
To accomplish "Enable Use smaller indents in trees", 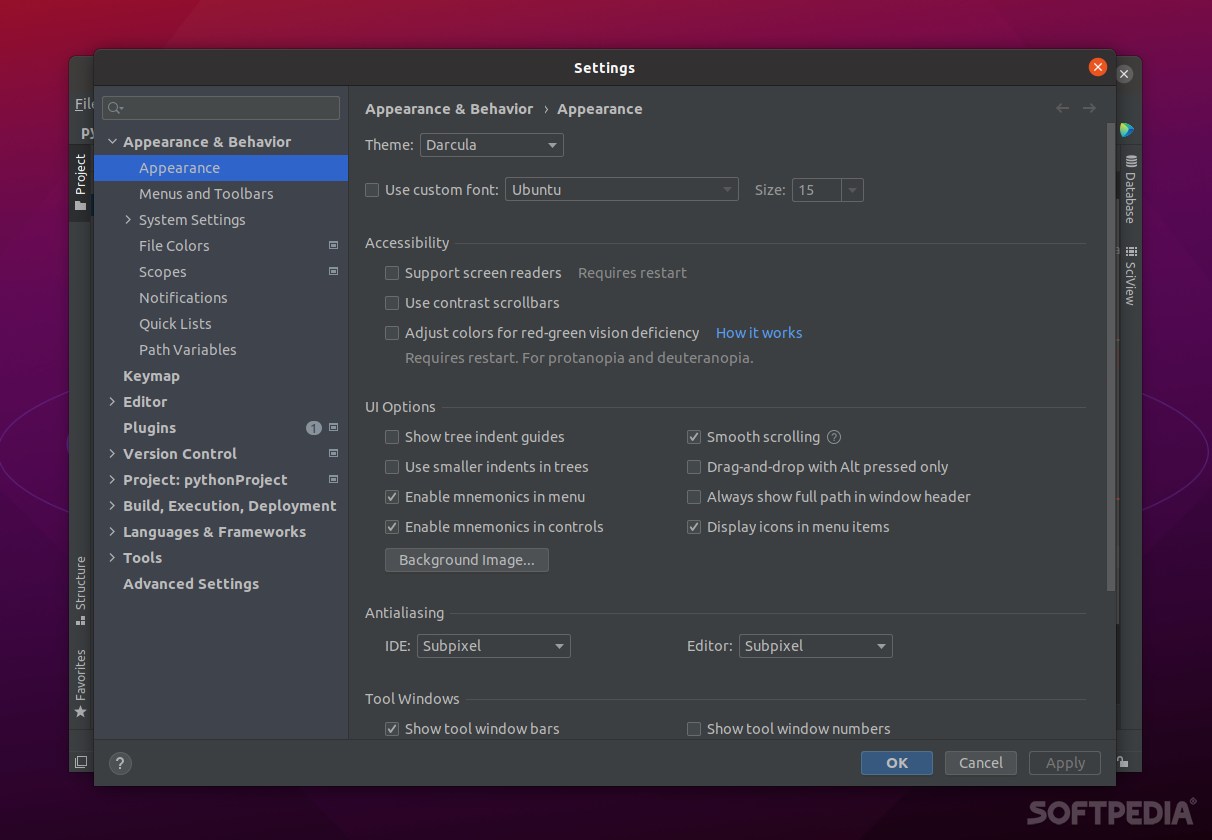I will (x=392, y=467).
